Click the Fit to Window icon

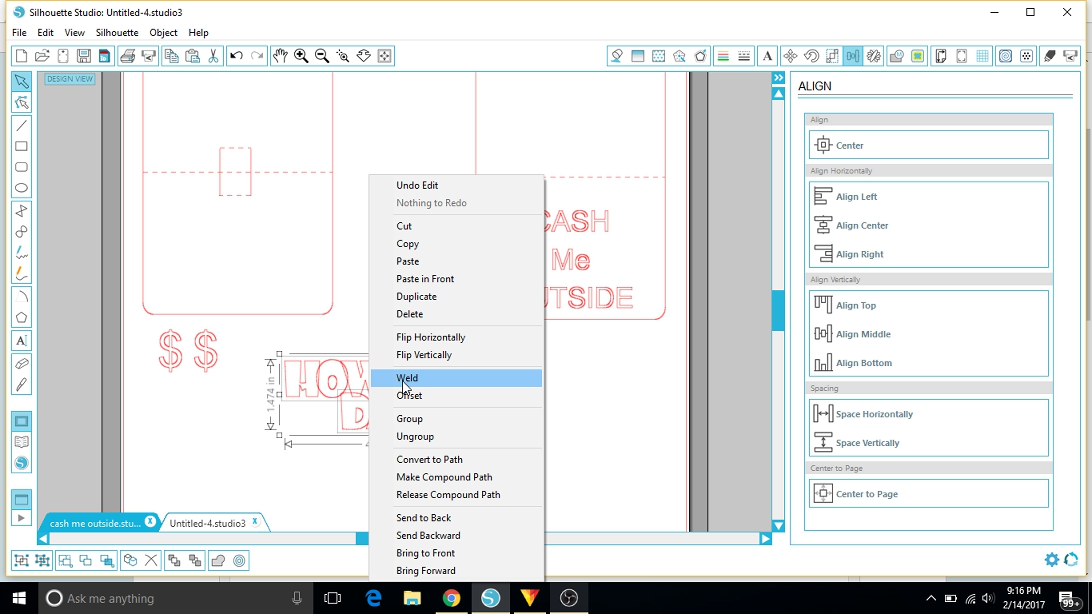coord(384,56)
